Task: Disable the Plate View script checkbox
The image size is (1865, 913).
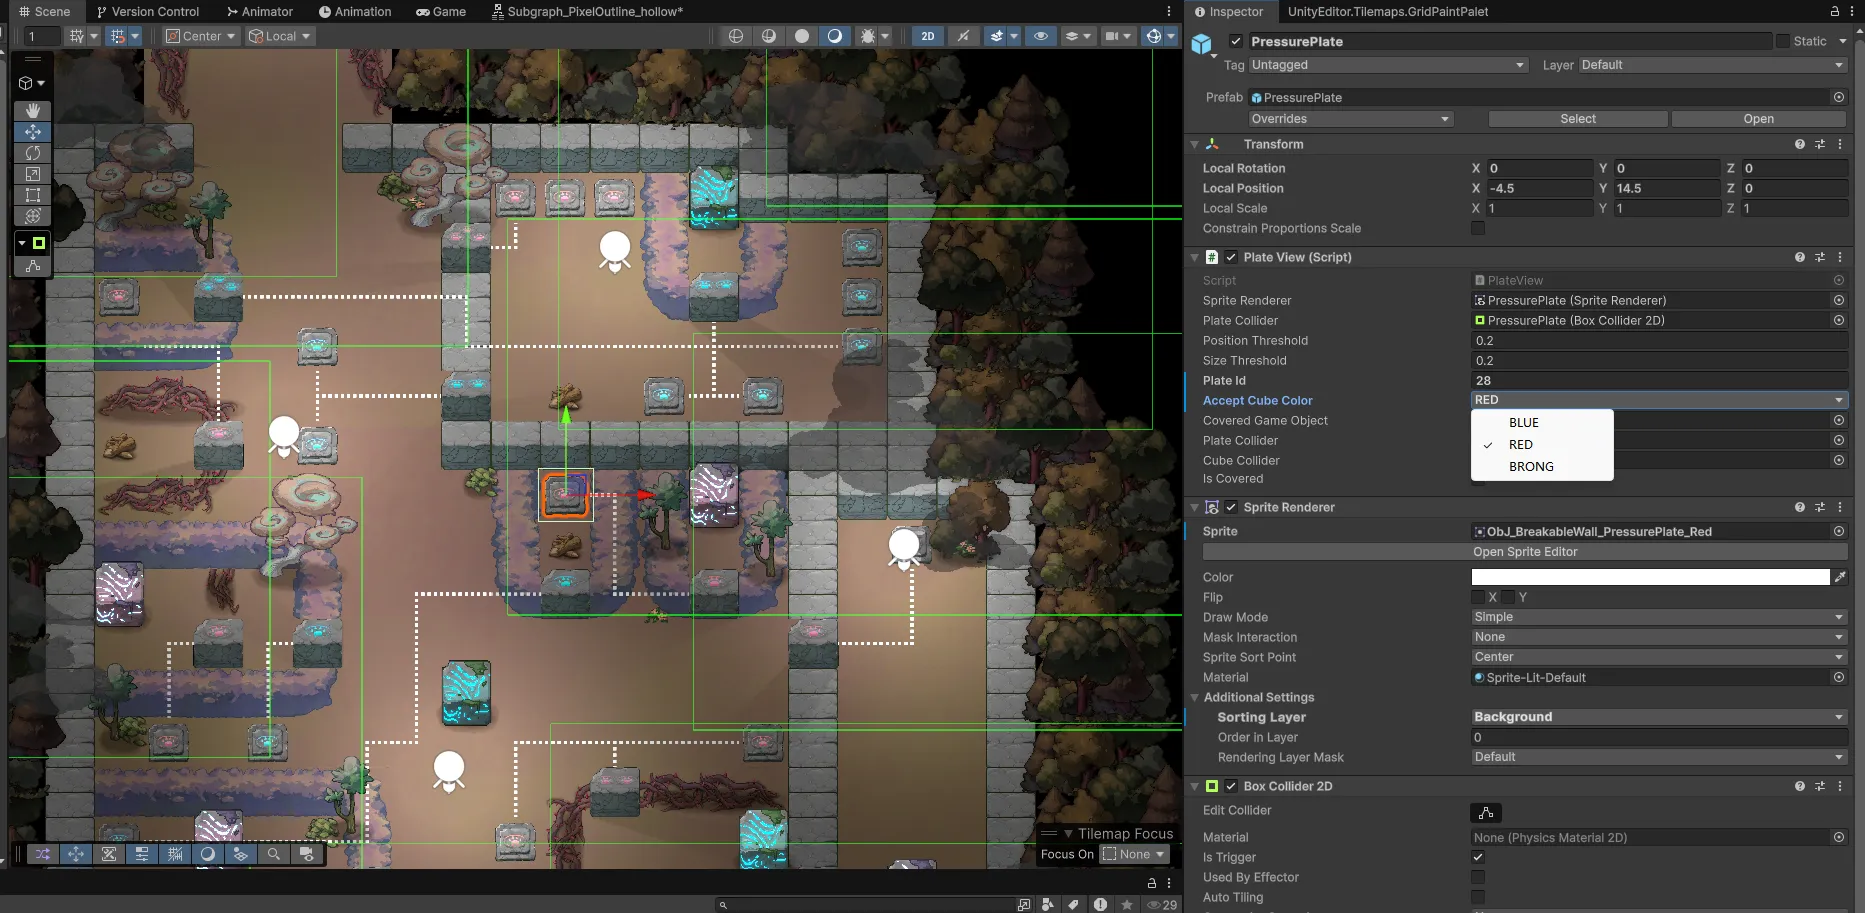Action: (1231, 257)
